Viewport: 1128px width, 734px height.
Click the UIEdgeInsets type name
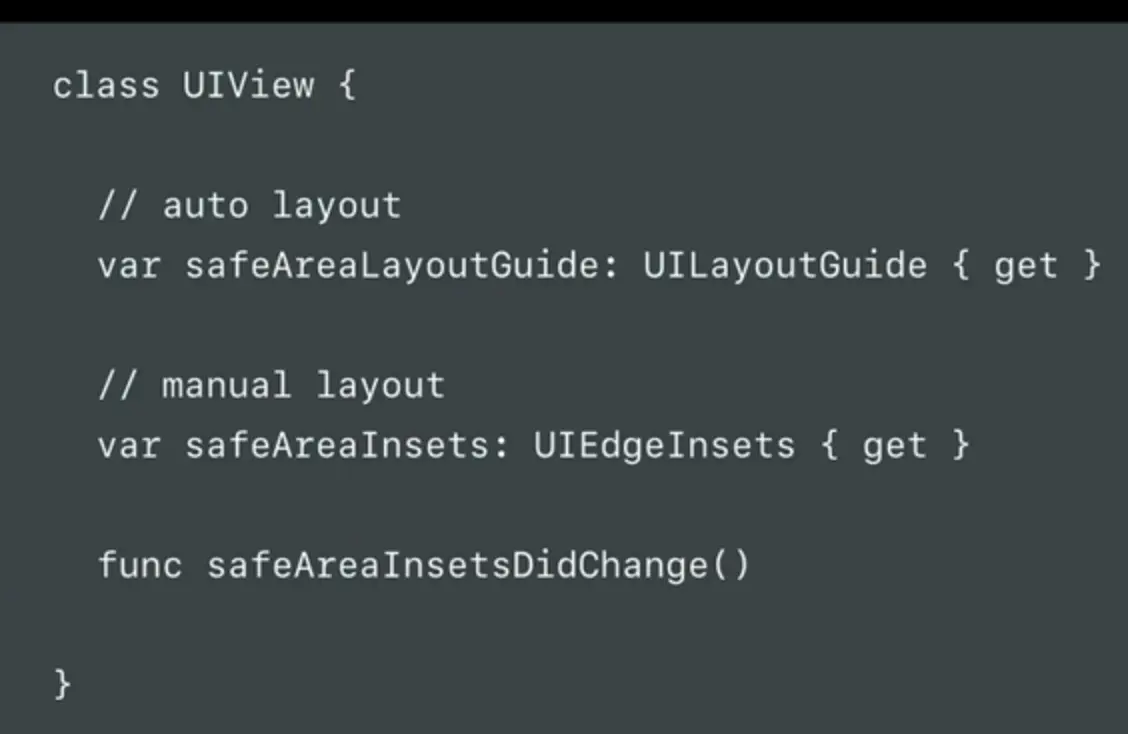[x=665, y=446]
